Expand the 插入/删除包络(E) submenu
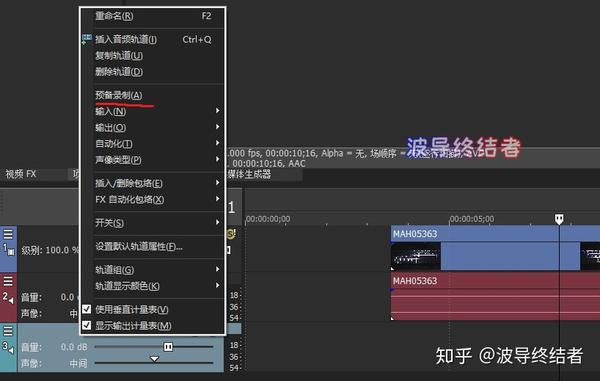This screenshot has width=600, height=381. click(153, 183)
